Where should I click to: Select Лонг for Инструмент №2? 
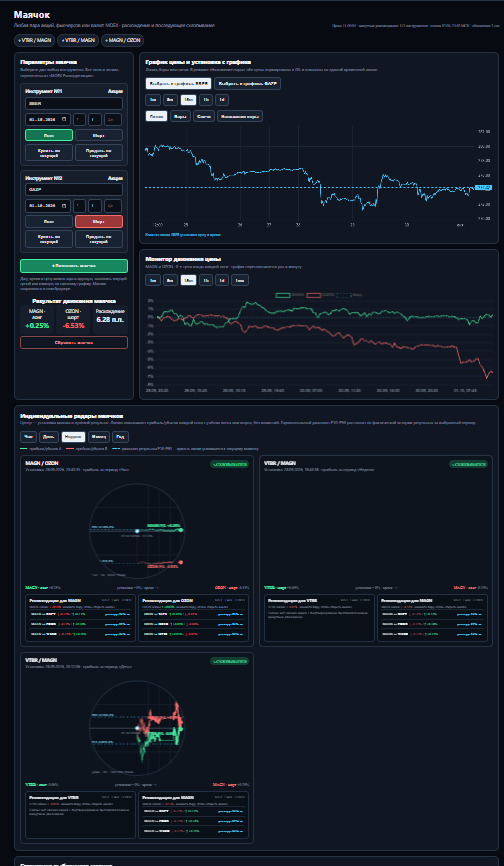click(49, 221)
